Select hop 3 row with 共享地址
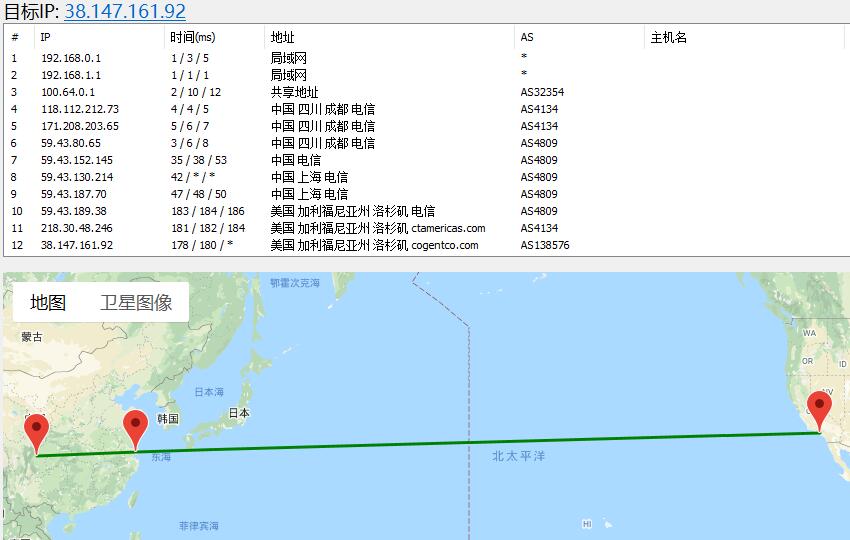Image resolution: width=850 pixels, height=540 pixels. [x=294, y=92]
